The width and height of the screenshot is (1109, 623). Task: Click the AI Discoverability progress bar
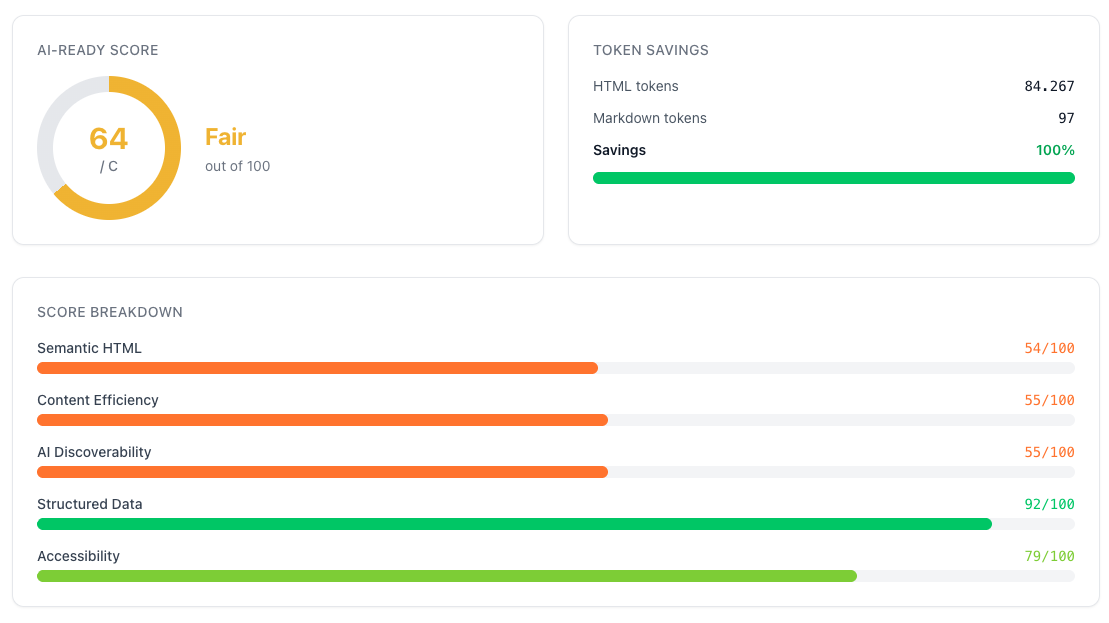click(556, 472)
